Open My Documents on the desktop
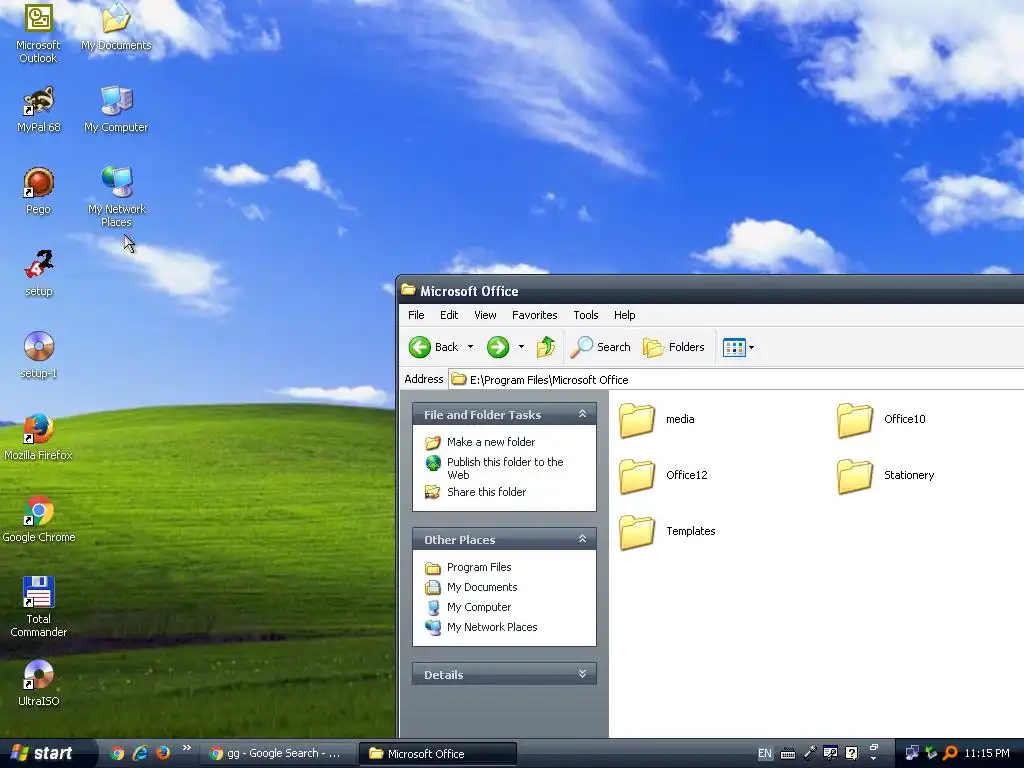This screenshot has width=1024, height=768. pos(116,27)
